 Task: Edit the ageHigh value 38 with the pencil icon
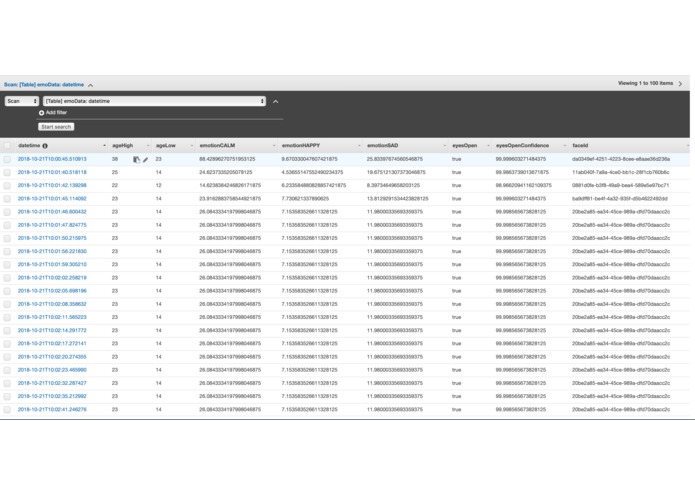pyautogui.click(x=145, y=159)
